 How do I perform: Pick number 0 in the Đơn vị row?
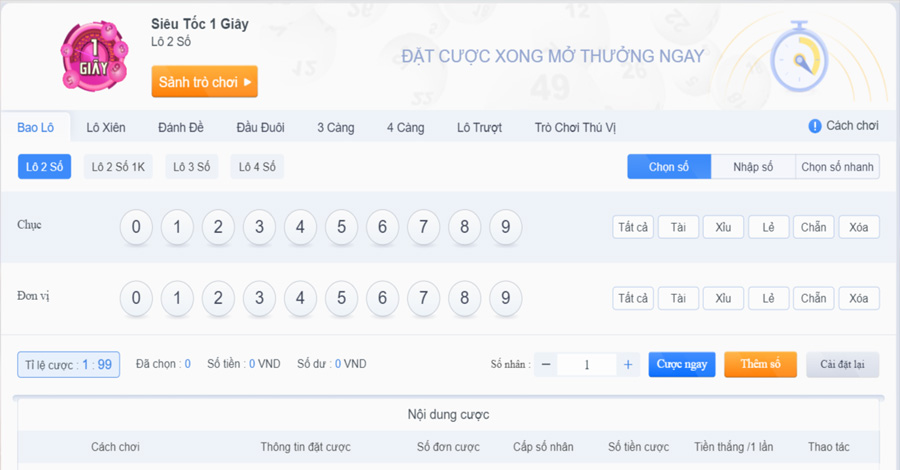click(x=136, y=298)
